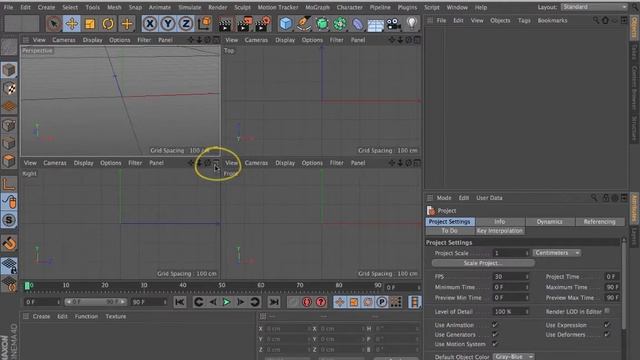Open Perspective viewport Cameras menu
The image size is (640, 360).
coord(64,40)
